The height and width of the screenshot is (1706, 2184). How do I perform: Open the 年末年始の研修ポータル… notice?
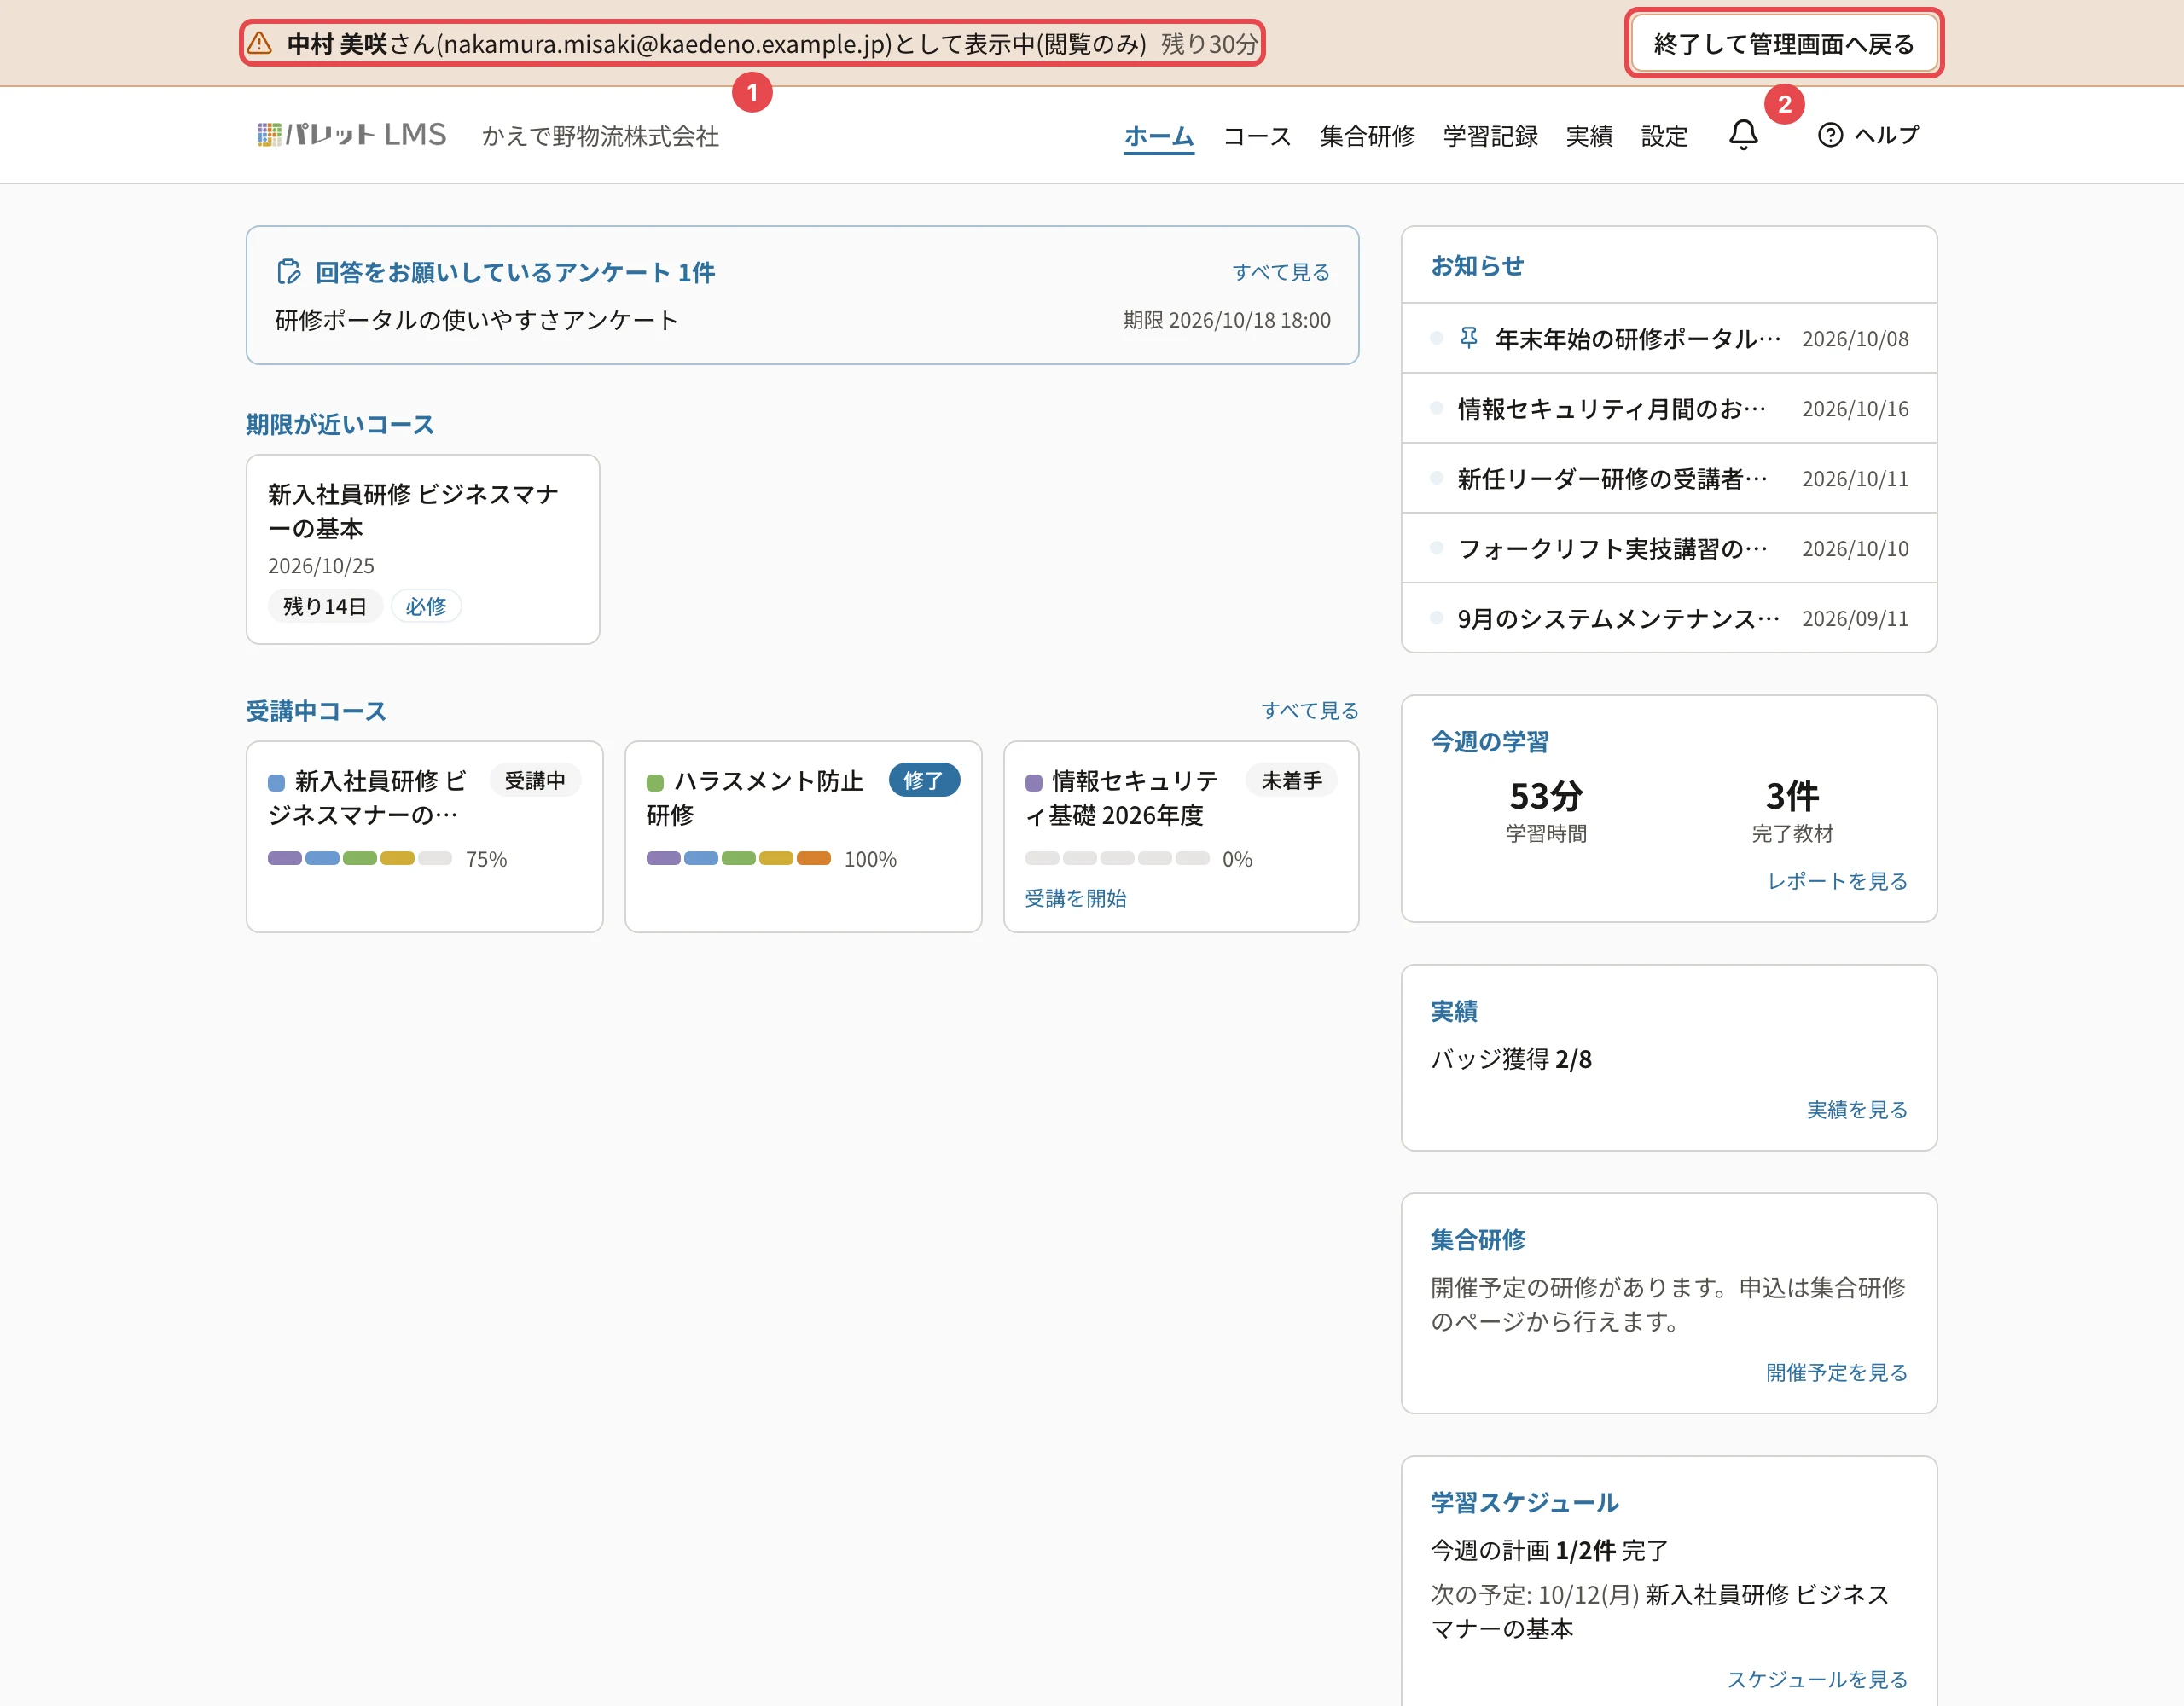coord(1669,338)
